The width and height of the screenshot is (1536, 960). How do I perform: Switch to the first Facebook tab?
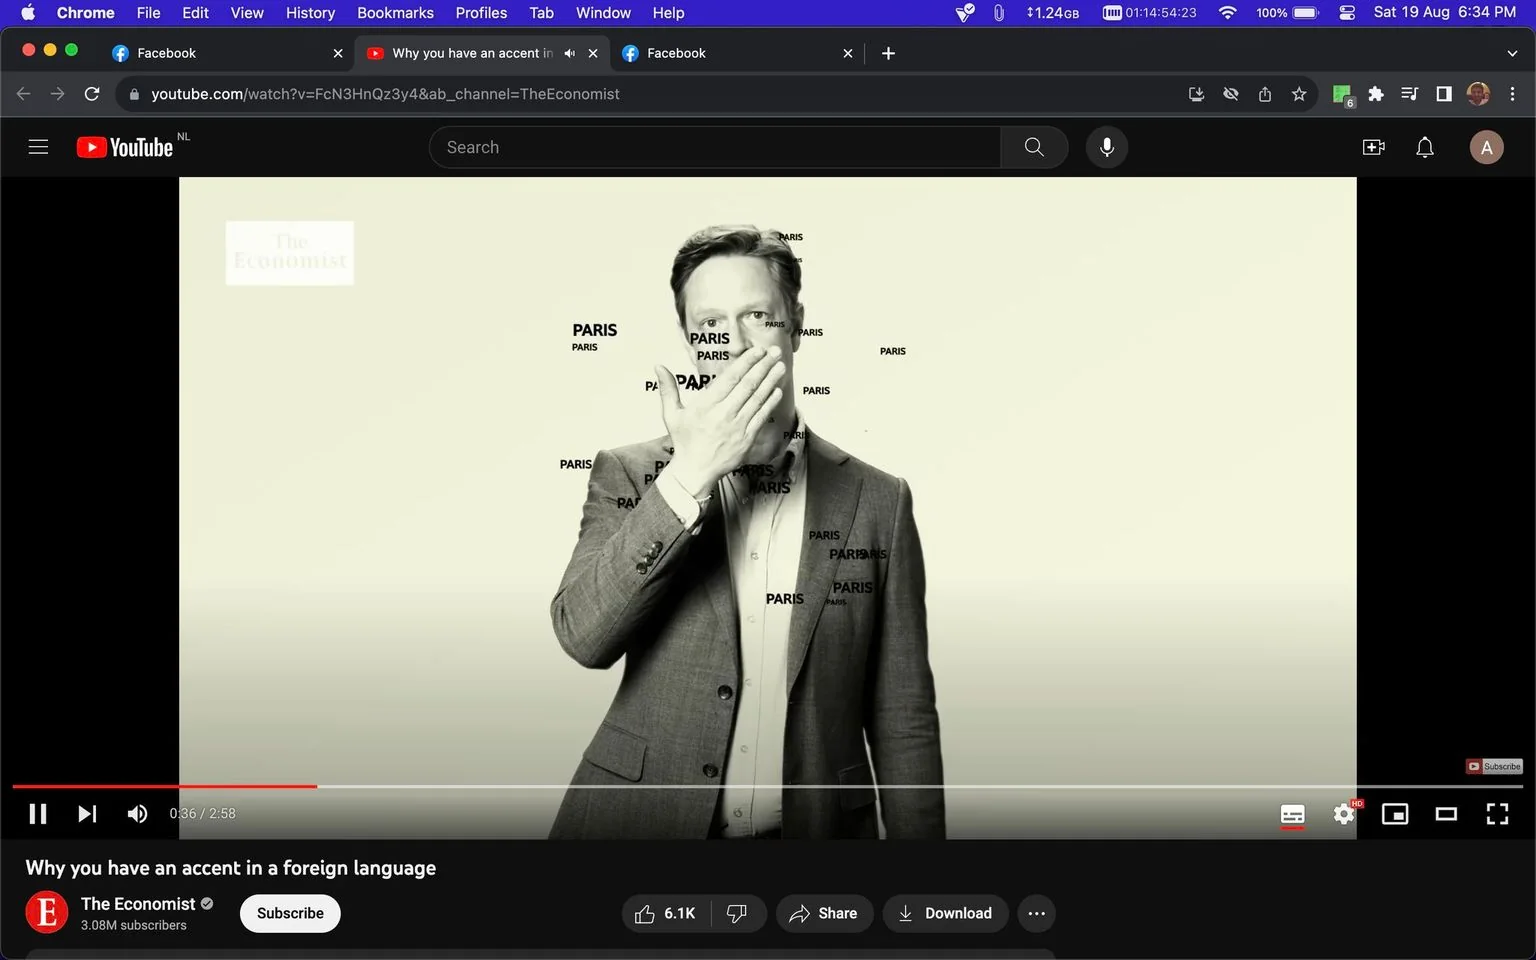click(x=226, y=53)
